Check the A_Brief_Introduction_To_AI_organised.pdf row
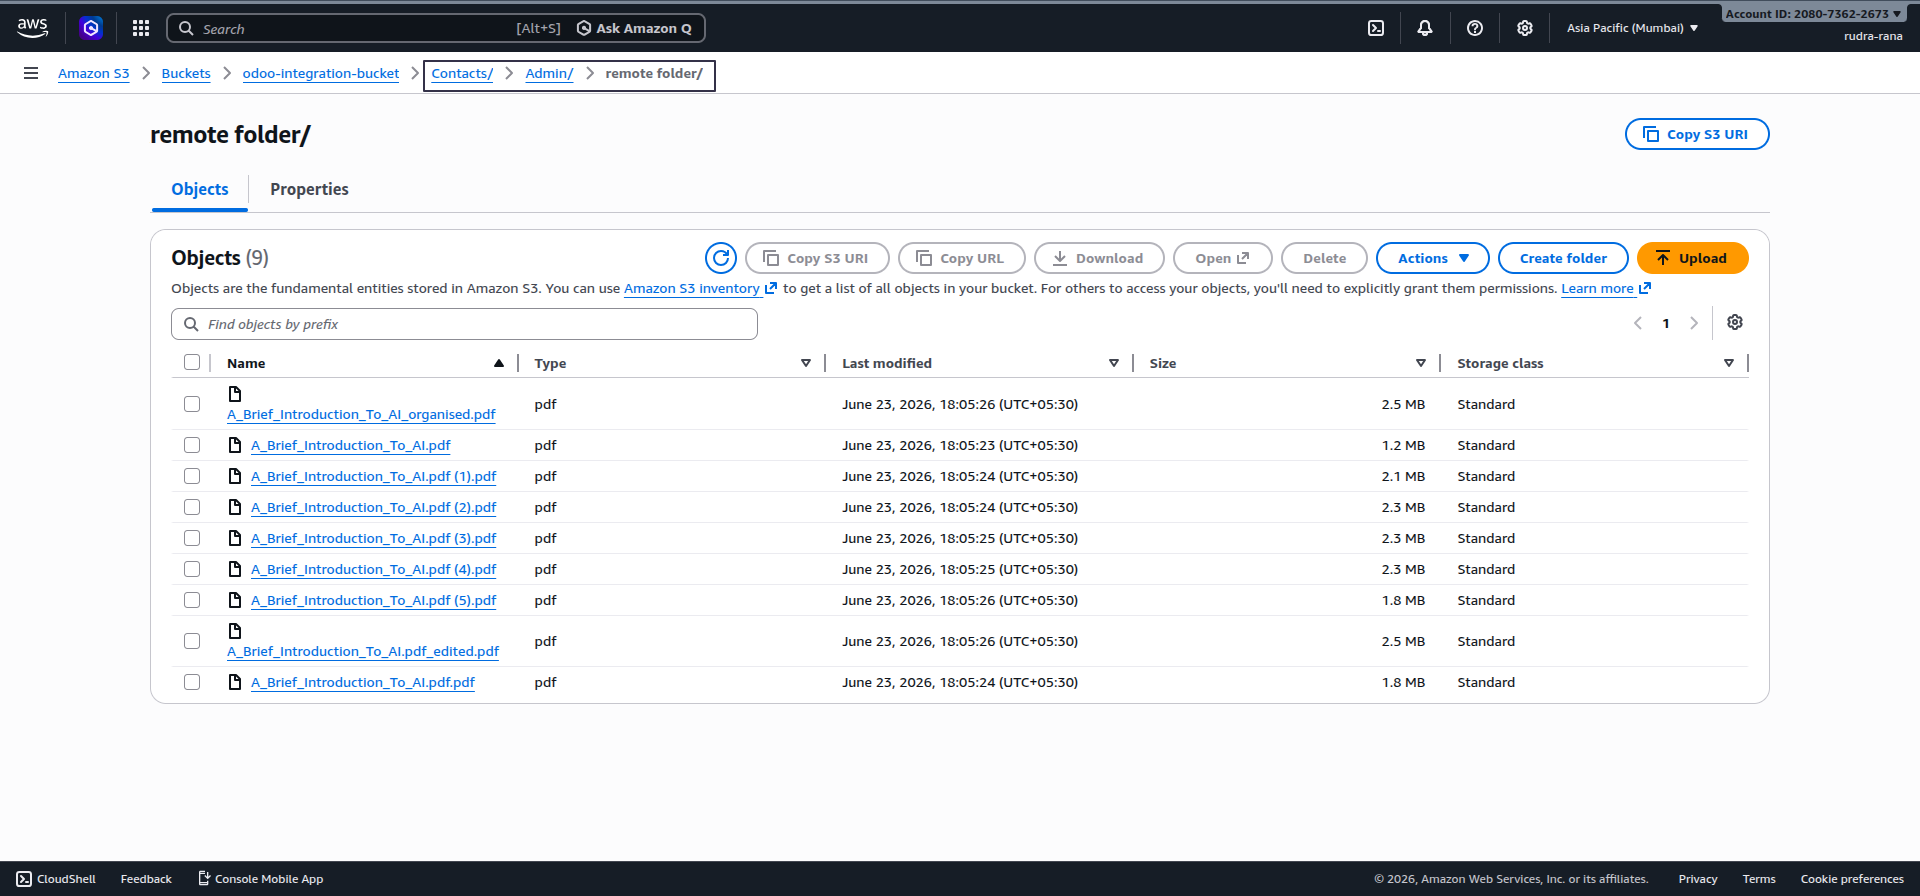 (x=192, y=404)
